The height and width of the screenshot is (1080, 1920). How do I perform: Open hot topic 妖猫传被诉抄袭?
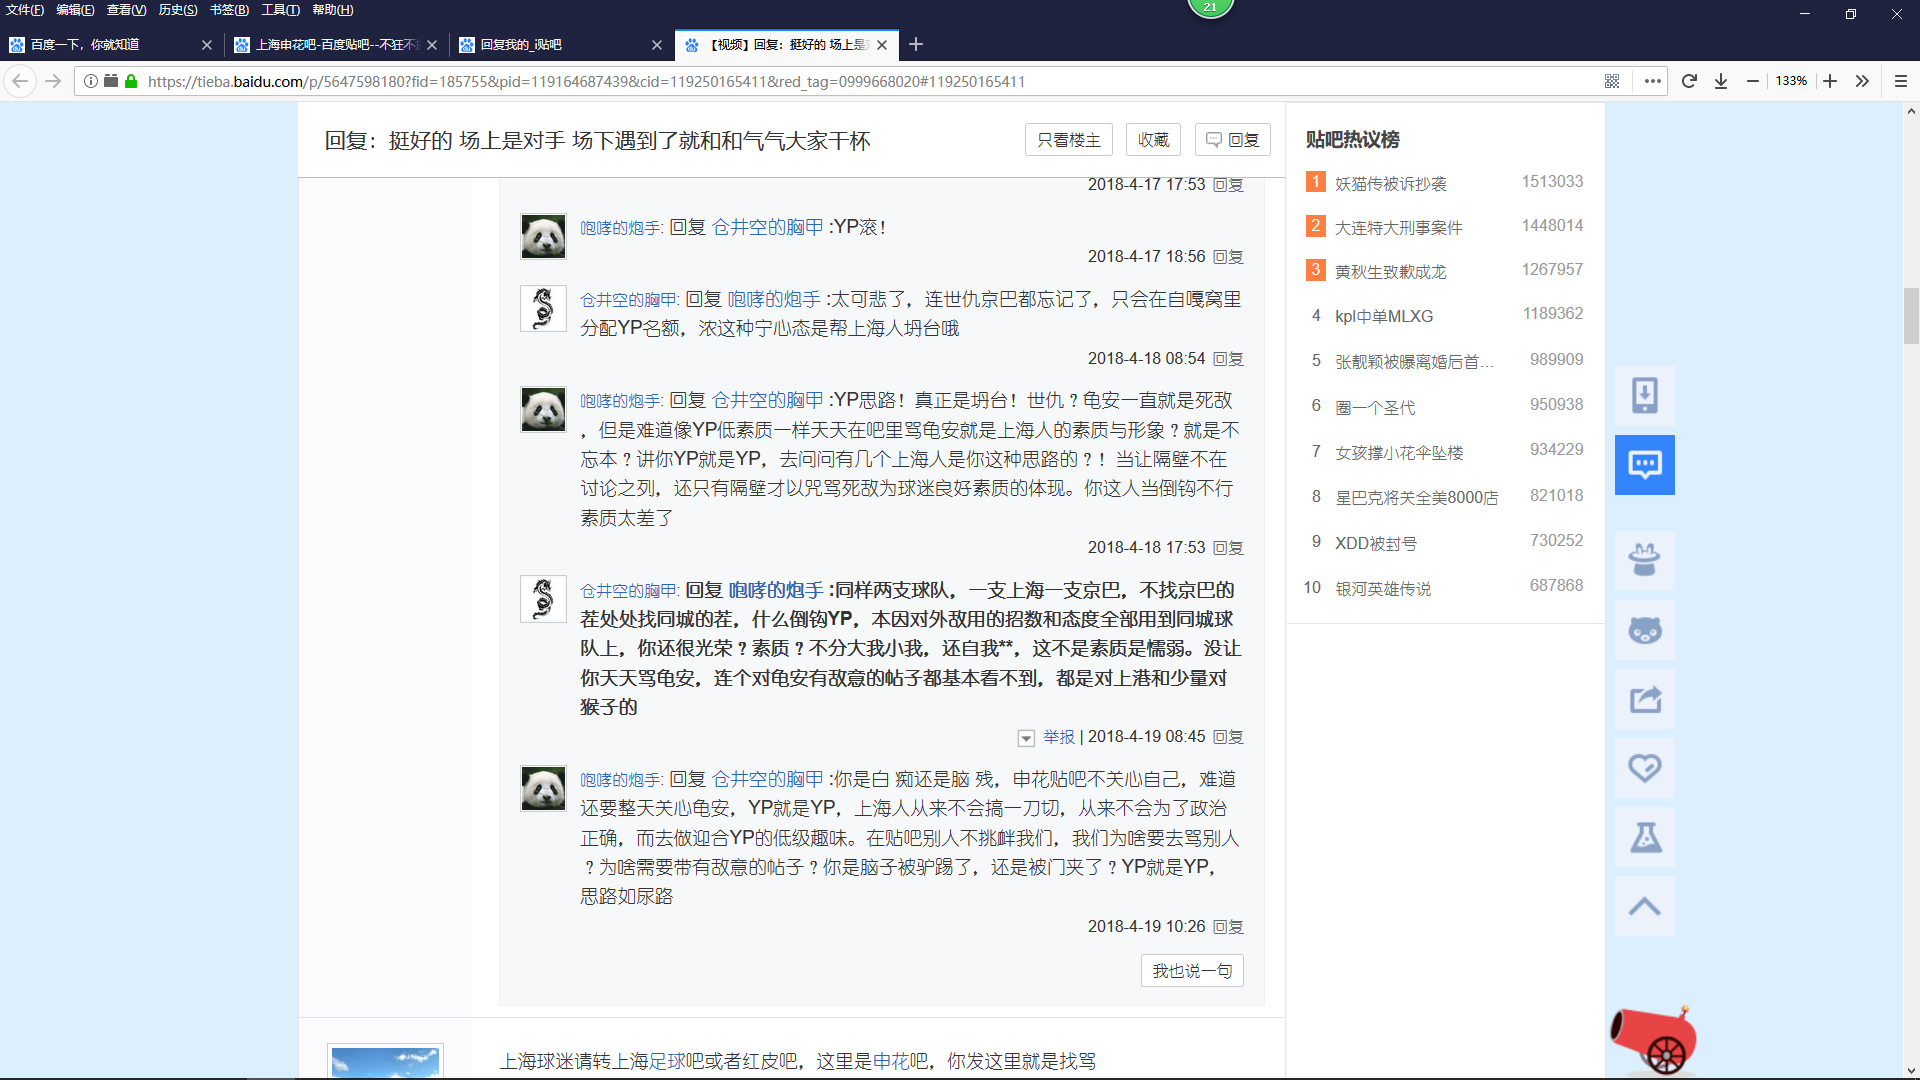(1390, 184)
